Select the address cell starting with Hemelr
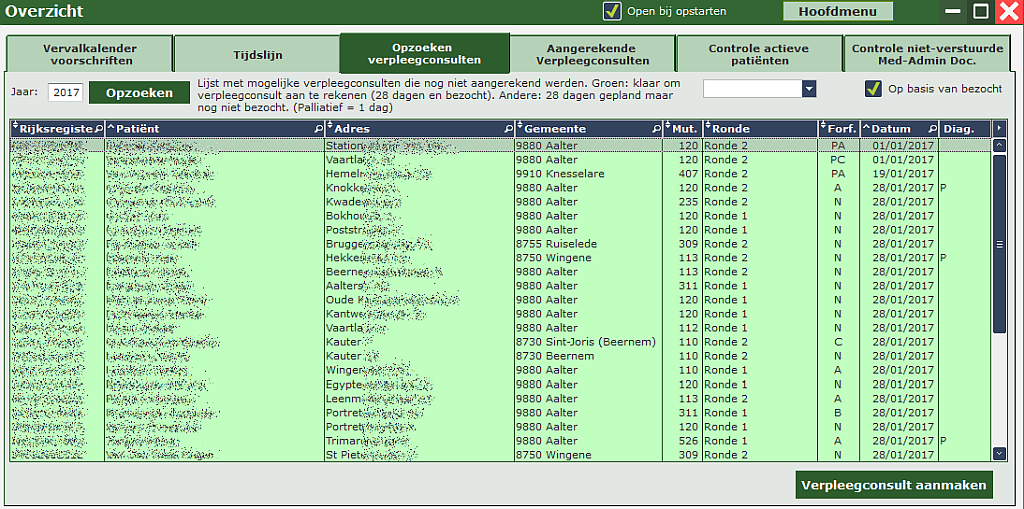Image resolution: width=1024 pixels, height=509 pixels. [x=419, y=174]
